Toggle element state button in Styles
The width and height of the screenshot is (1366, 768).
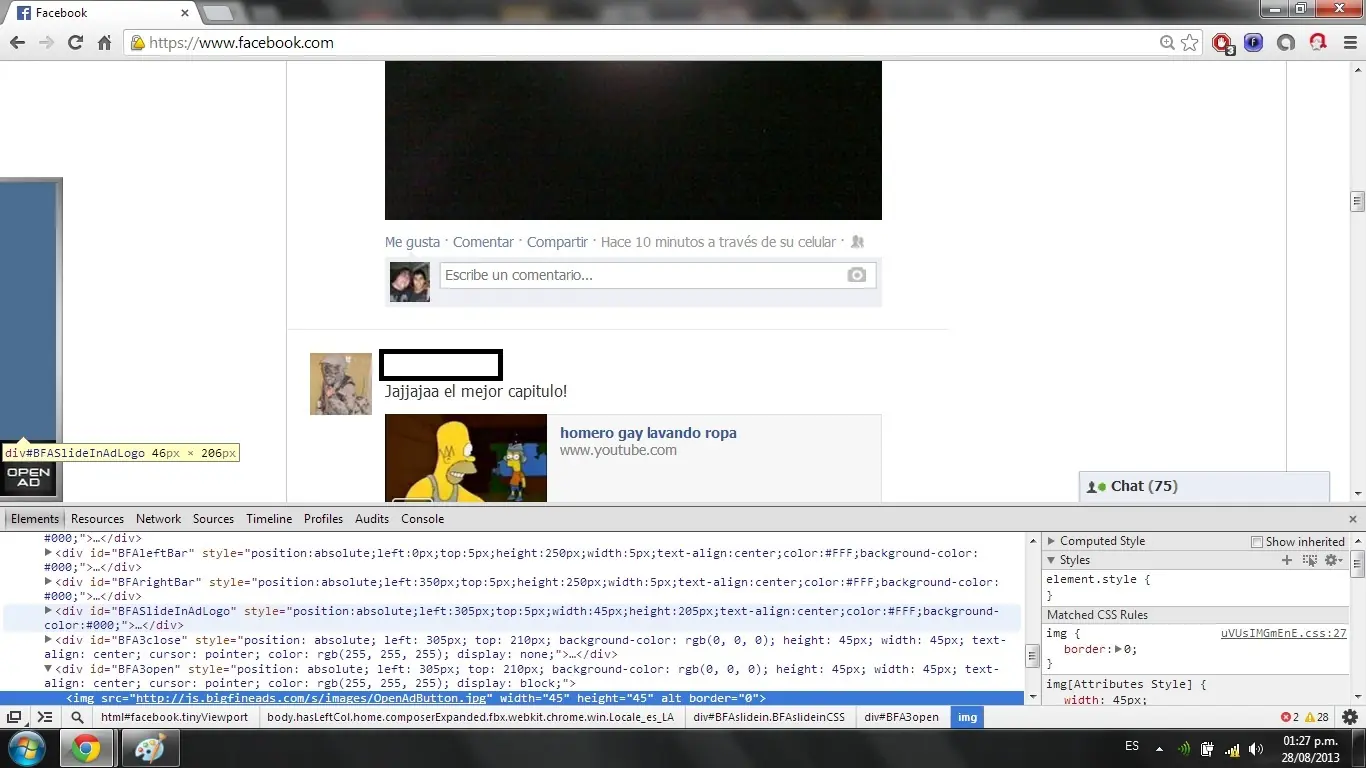[x=1310, y=560]
